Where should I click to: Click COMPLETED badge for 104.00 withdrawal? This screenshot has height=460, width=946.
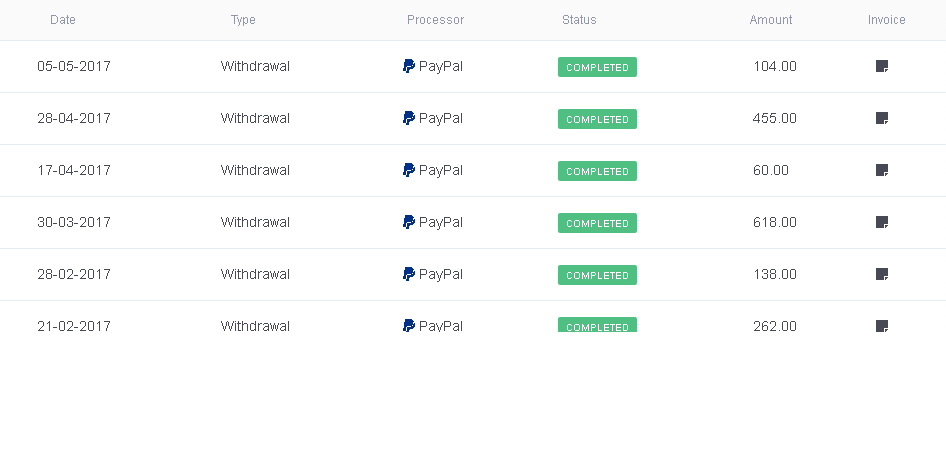pyautogui.click(x=597, y=68)
